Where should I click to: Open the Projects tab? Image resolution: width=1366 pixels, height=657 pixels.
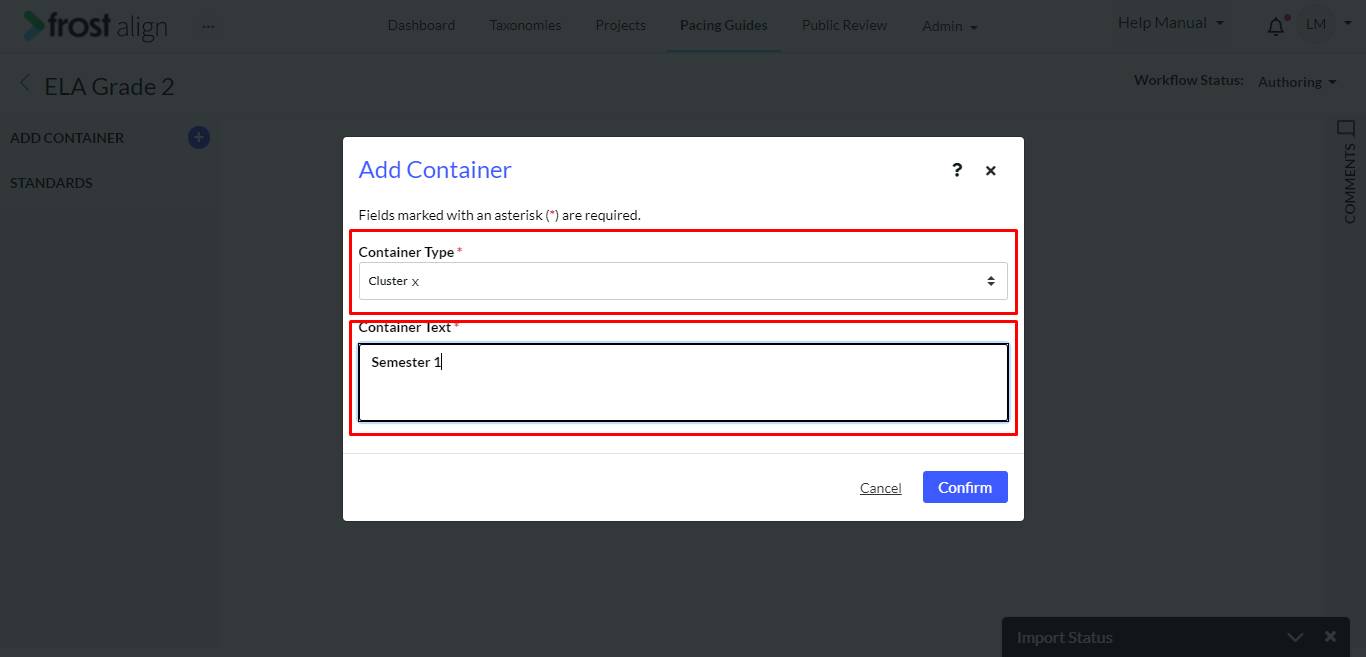click(620, 25)
